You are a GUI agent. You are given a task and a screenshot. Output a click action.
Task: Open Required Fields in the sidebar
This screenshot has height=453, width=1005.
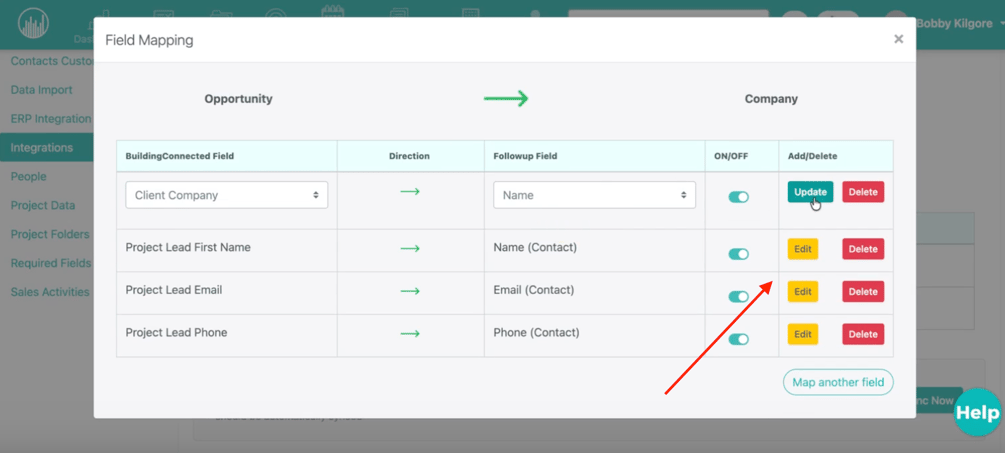[51, 263]
